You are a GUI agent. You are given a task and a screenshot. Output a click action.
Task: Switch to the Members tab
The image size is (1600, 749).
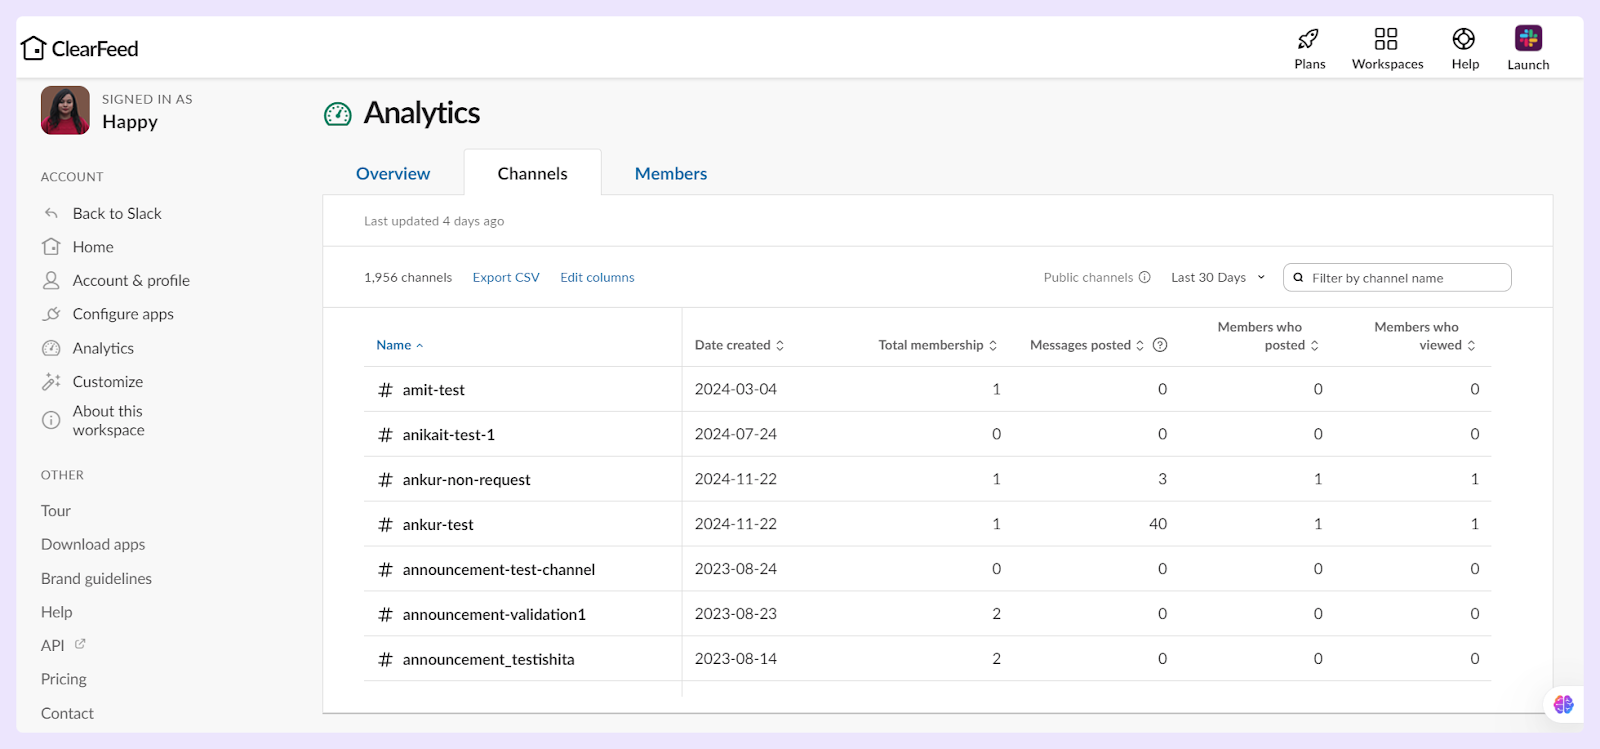pyautogui.click(x=671, y=173)
